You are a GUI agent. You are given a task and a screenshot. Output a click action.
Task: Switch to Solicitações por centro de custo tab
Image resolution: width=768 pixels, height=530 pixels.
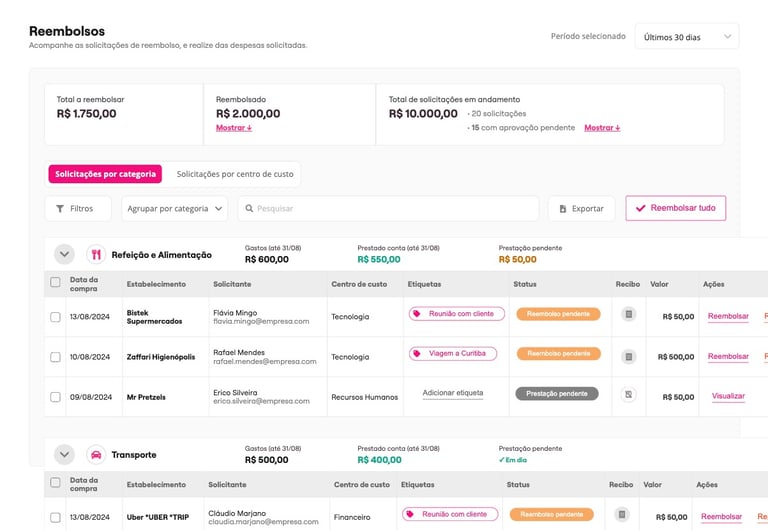pos(235,174)
